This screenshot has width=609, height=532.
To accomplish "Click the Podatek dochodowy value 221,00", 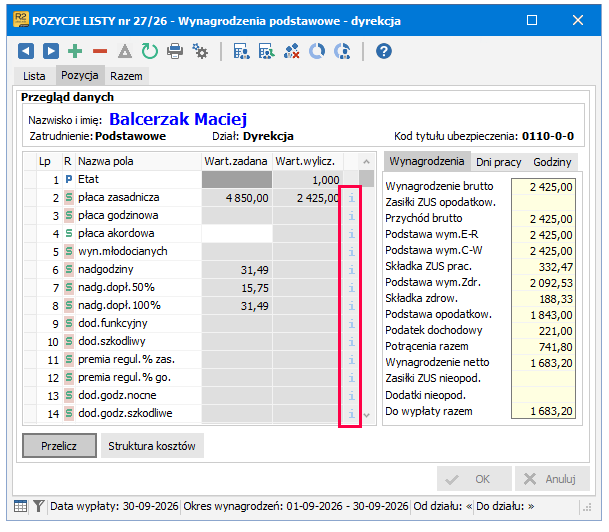I will click(543, 331).
